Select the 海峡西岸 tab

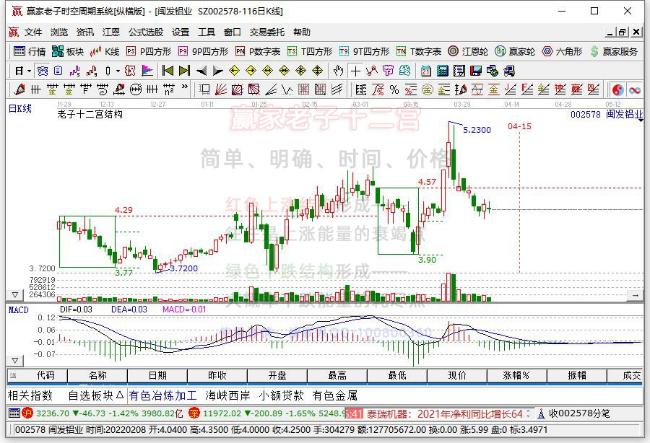point(228,395)
